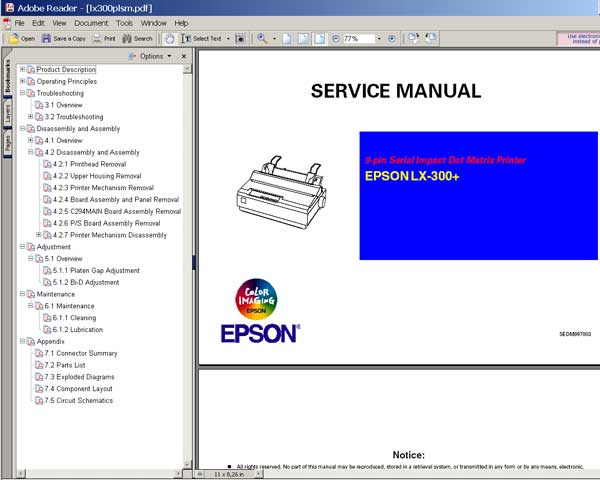Viewport: 600px width, 480px height.
Task: Click the zoom in plus button
Action: click(391, 39)
